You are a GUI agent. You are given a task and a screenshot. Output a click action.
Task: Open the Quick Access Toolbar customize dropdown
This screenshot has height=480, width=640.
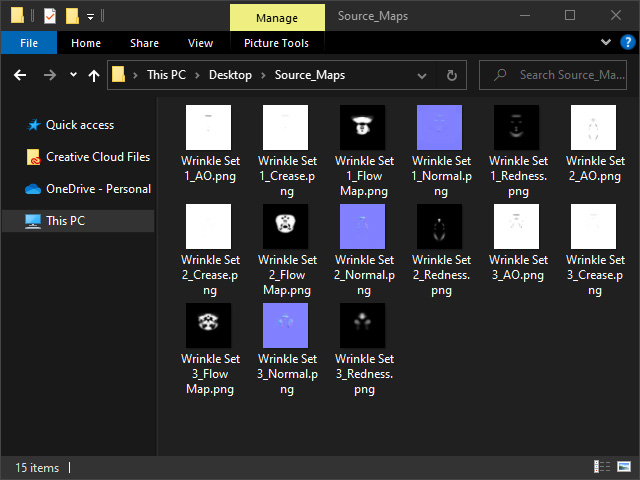91,16
